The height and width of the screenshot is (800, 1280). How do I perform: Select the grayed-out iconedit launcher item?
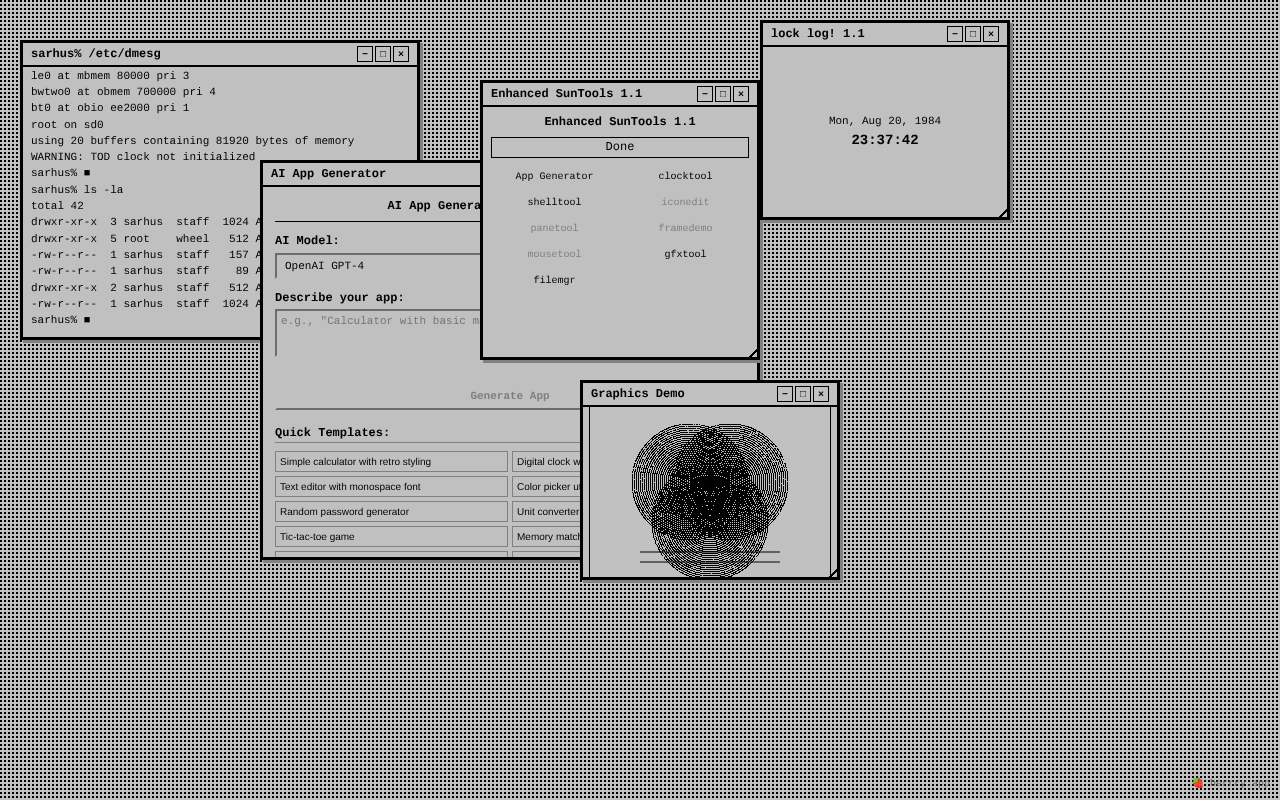point(685,202)
